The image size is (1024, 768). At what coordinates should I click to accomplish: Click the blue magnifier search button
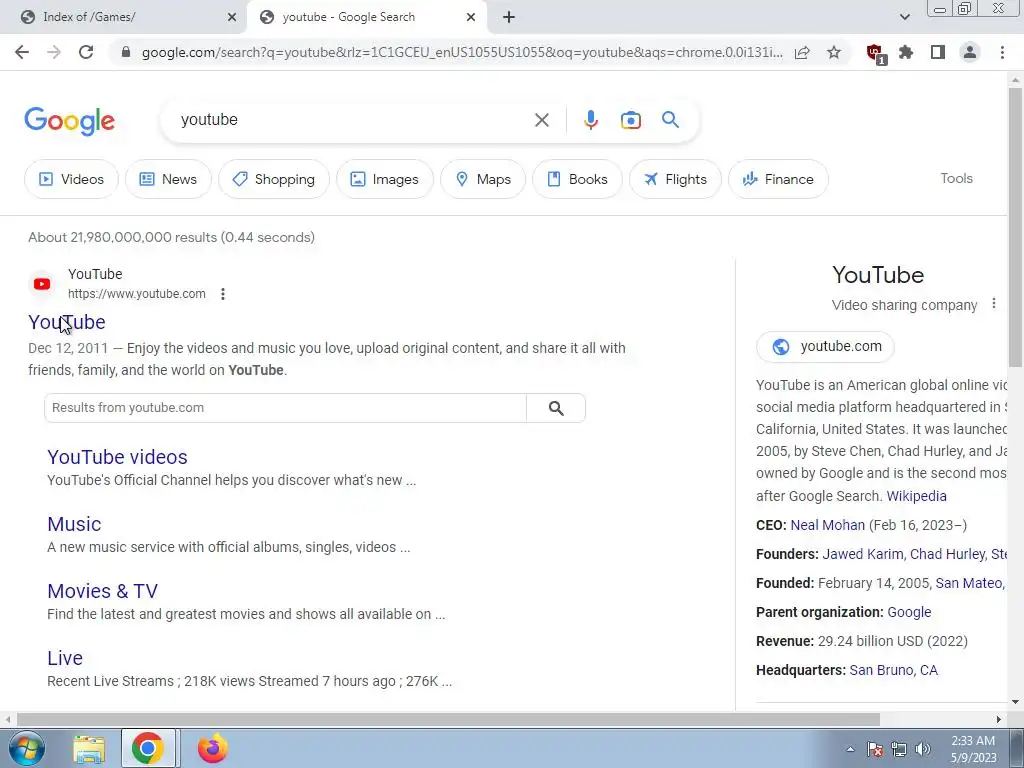(670, 120)
